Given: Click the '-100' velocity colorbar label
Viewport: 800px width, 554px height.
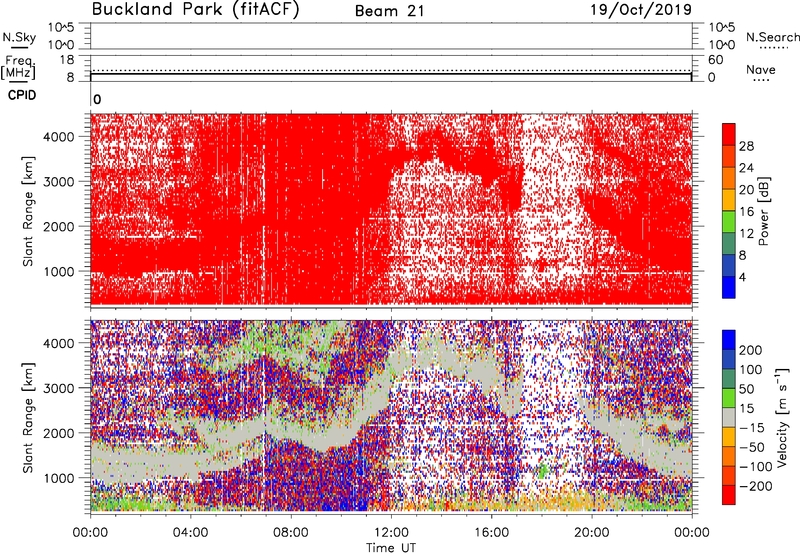Looking at the screenshot, I should click(756, 467).
